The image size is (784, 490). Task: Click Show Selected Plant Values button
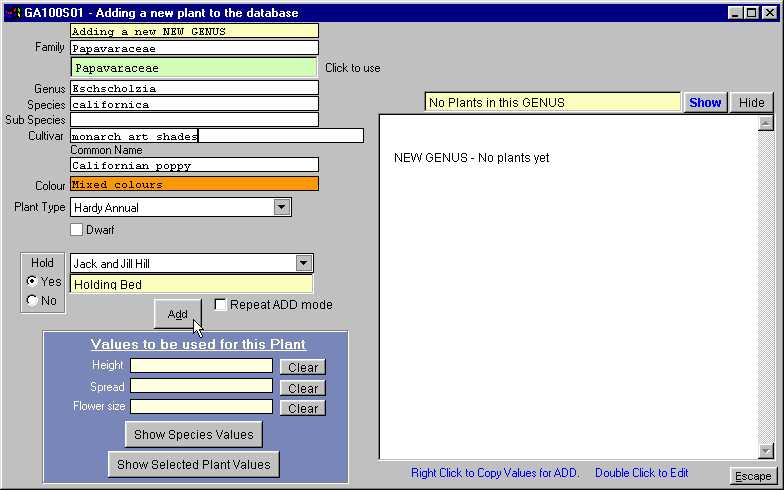(194, 465)
